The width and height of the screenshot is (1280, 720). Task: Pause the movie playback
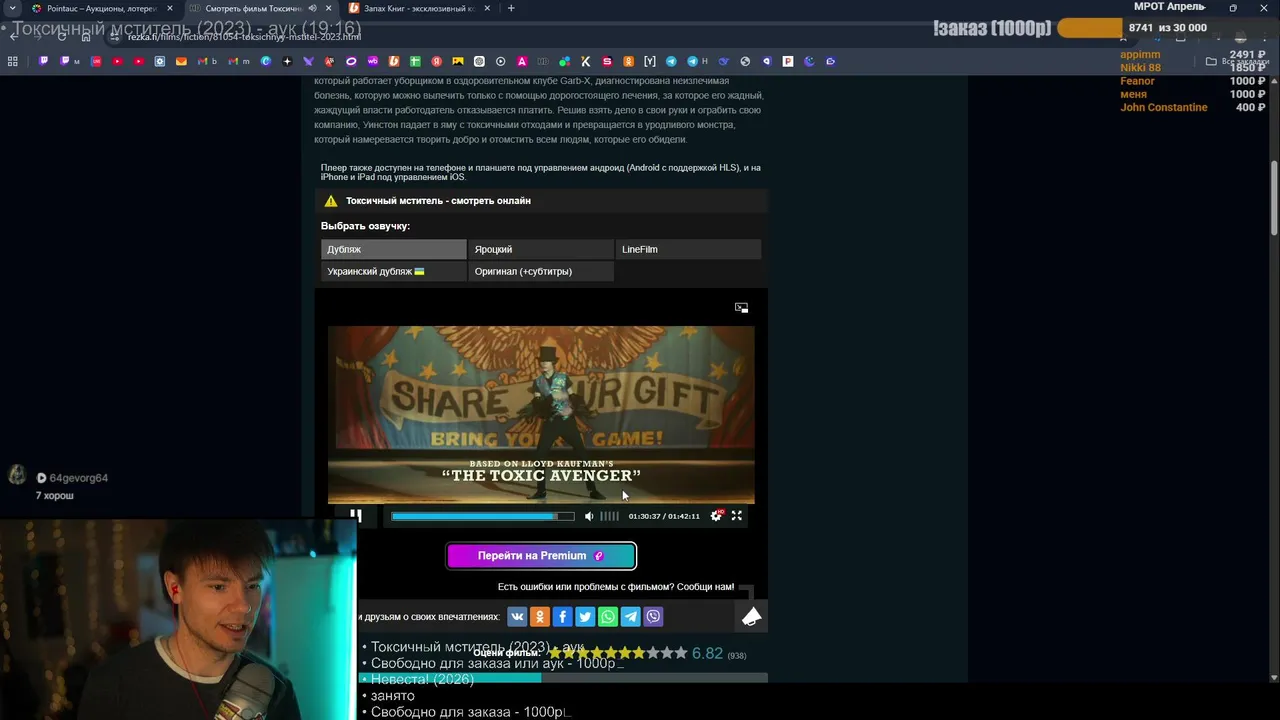click(355, 516)
